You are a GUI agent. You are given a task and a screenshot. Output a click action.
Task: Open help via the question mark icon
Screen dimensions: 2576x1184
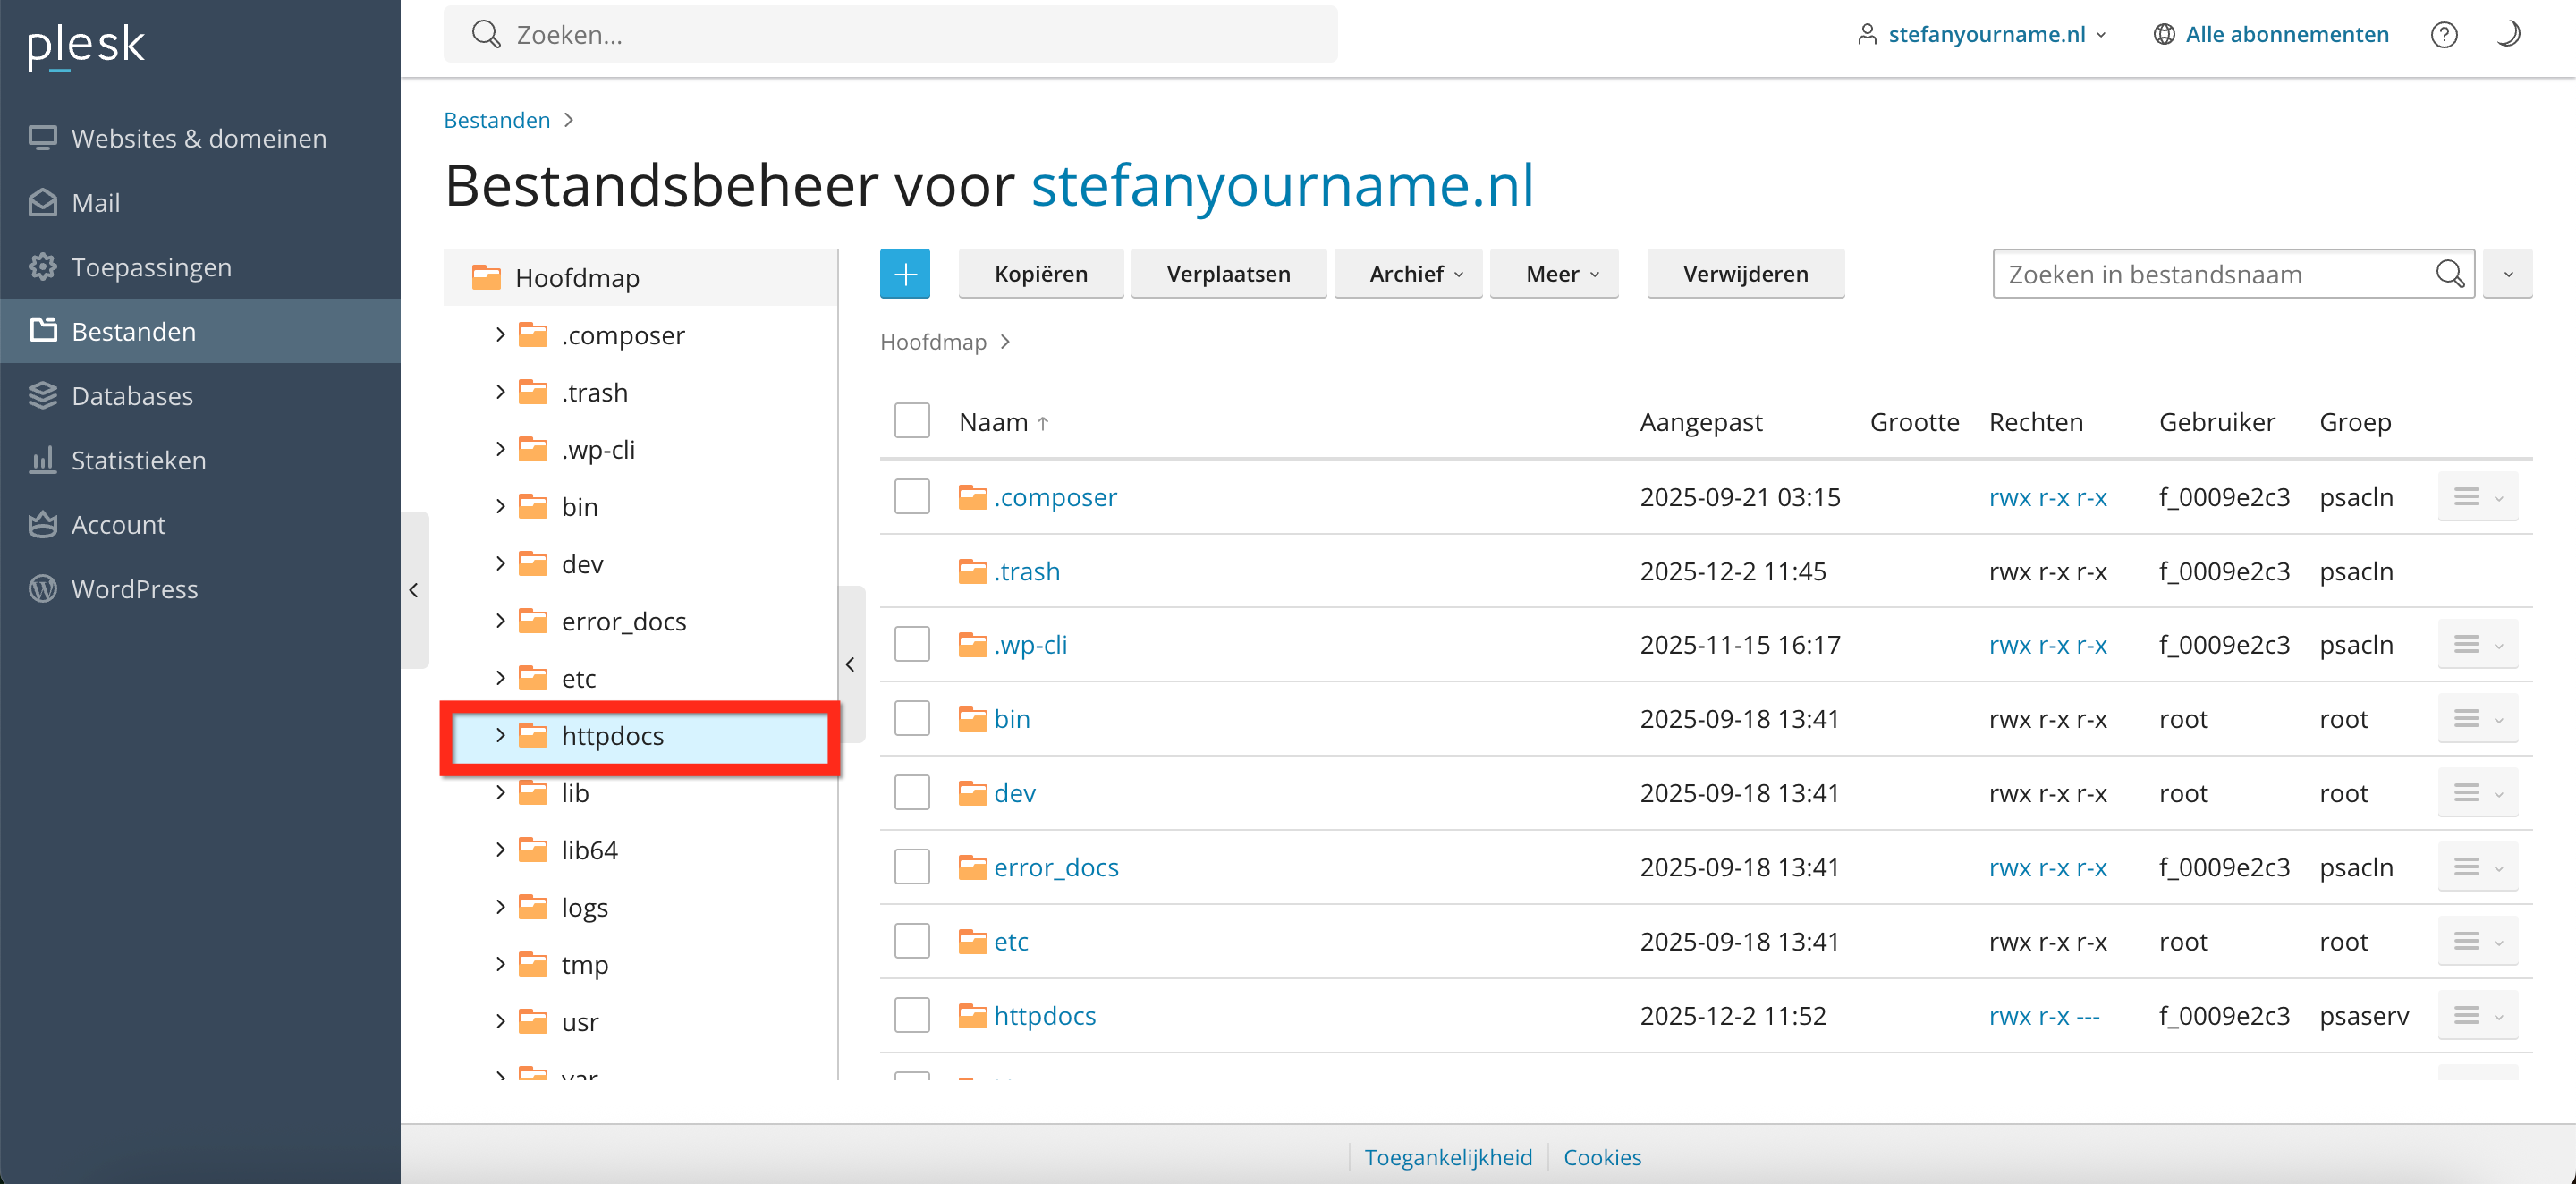tap(2443, 35)
